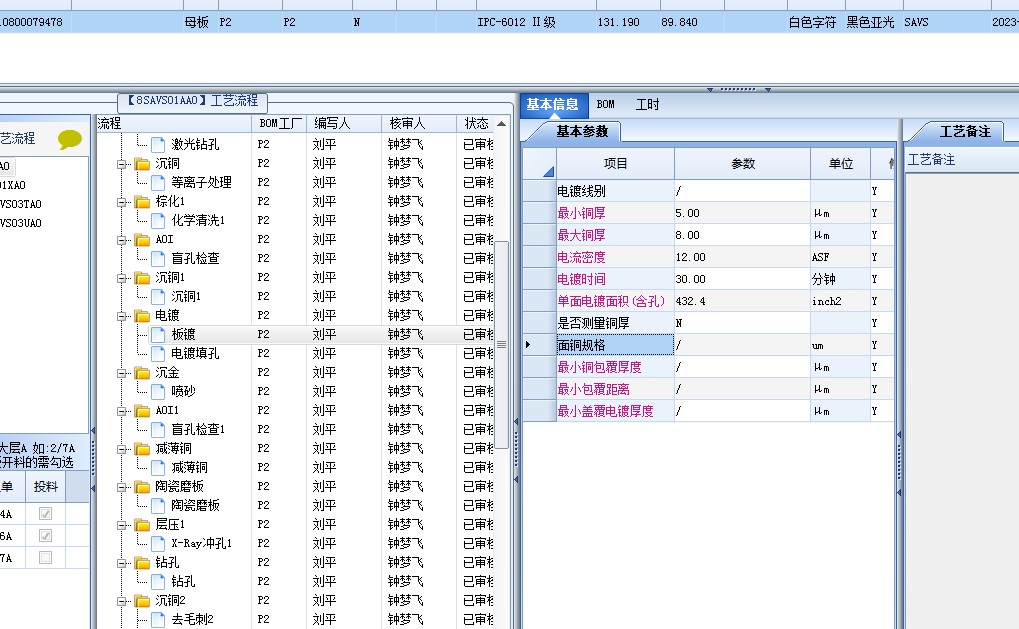Screen dimensions: 1019x629
Task: Click the 电镀时间 value 30.00
Action: [742, 279]
